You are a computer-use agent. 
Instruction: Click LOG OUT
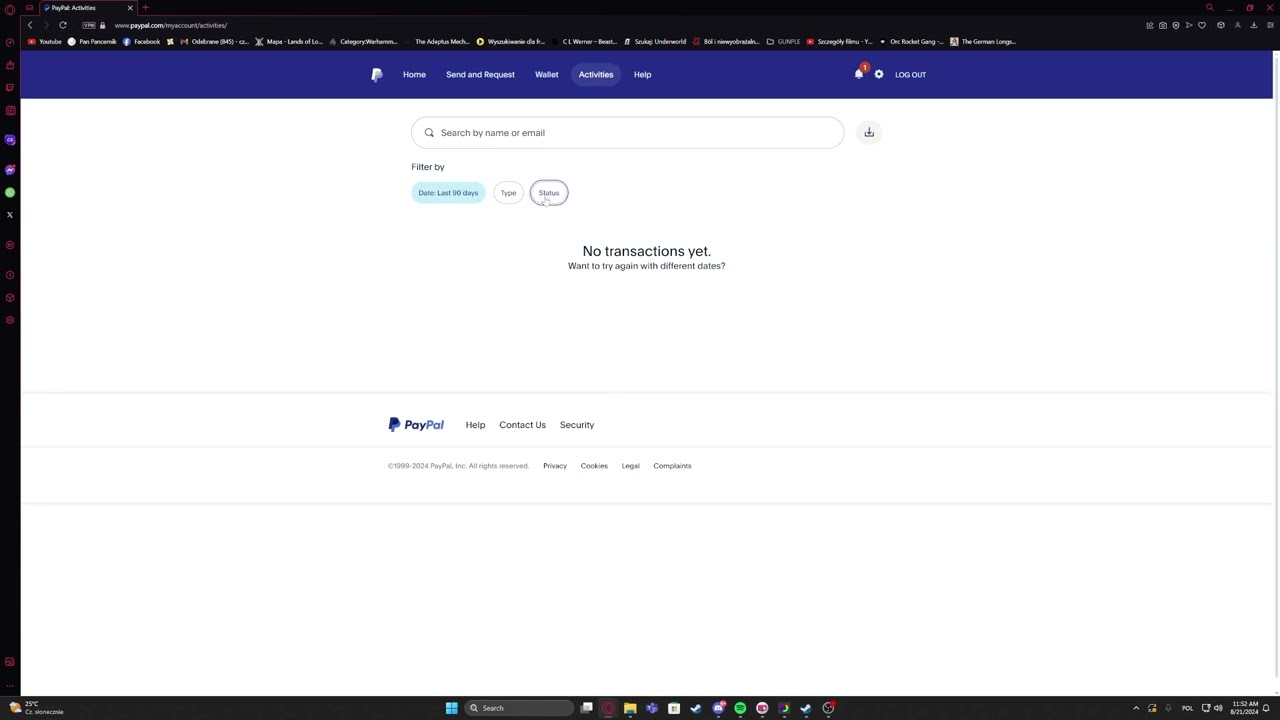tap(910, 75)
